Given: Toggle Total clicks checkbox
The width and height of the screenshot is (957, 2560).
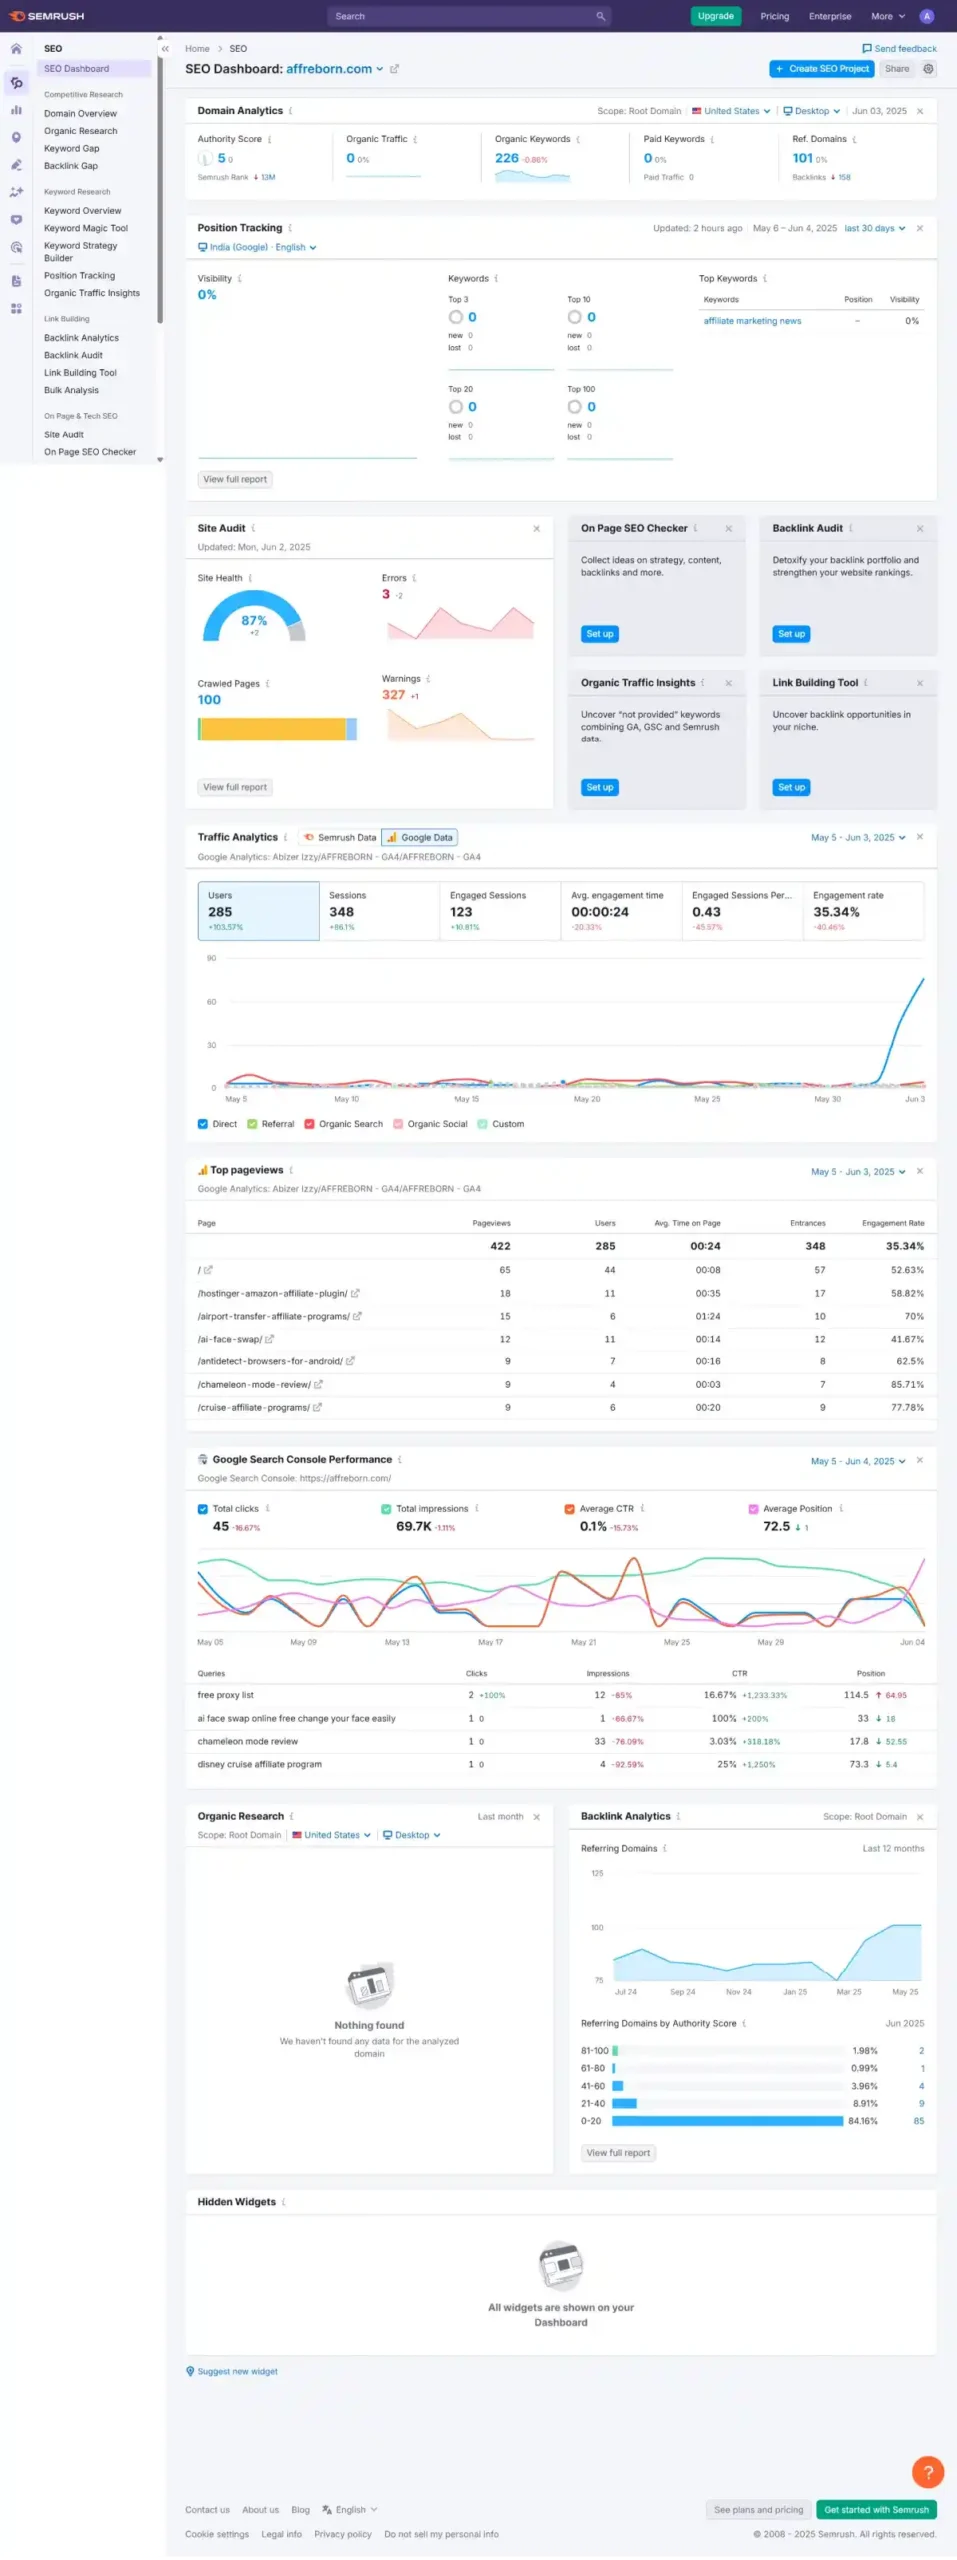Looking at the screenshot, I should click(x=203, y=1509).
